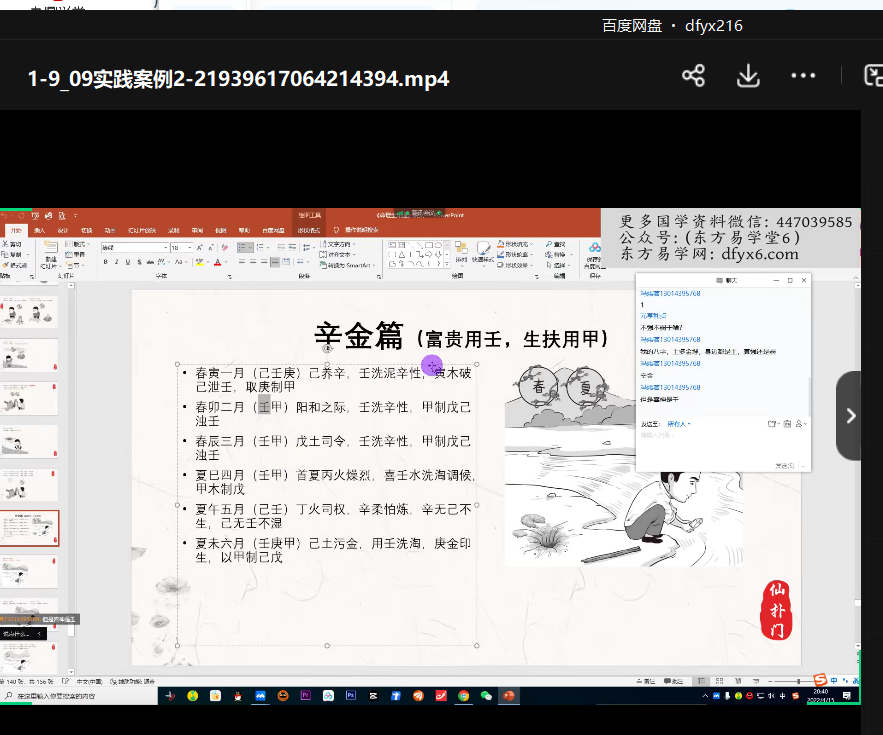Click the 发送 button in chat window

tap(787, 465)
